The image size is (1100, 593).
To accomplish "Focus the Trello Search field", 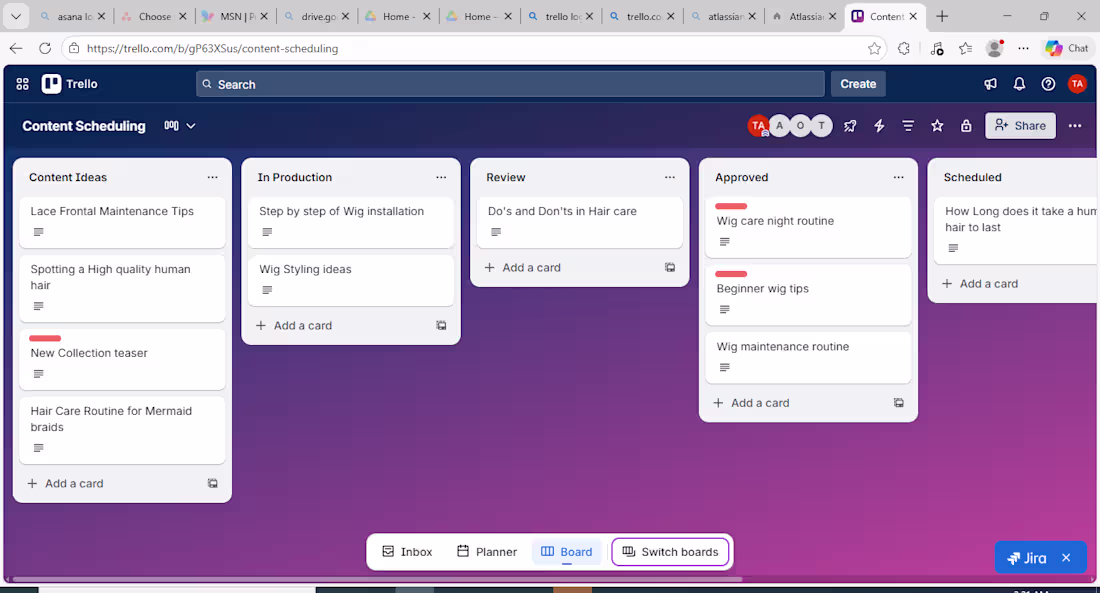I will click(x=510, y=84).
